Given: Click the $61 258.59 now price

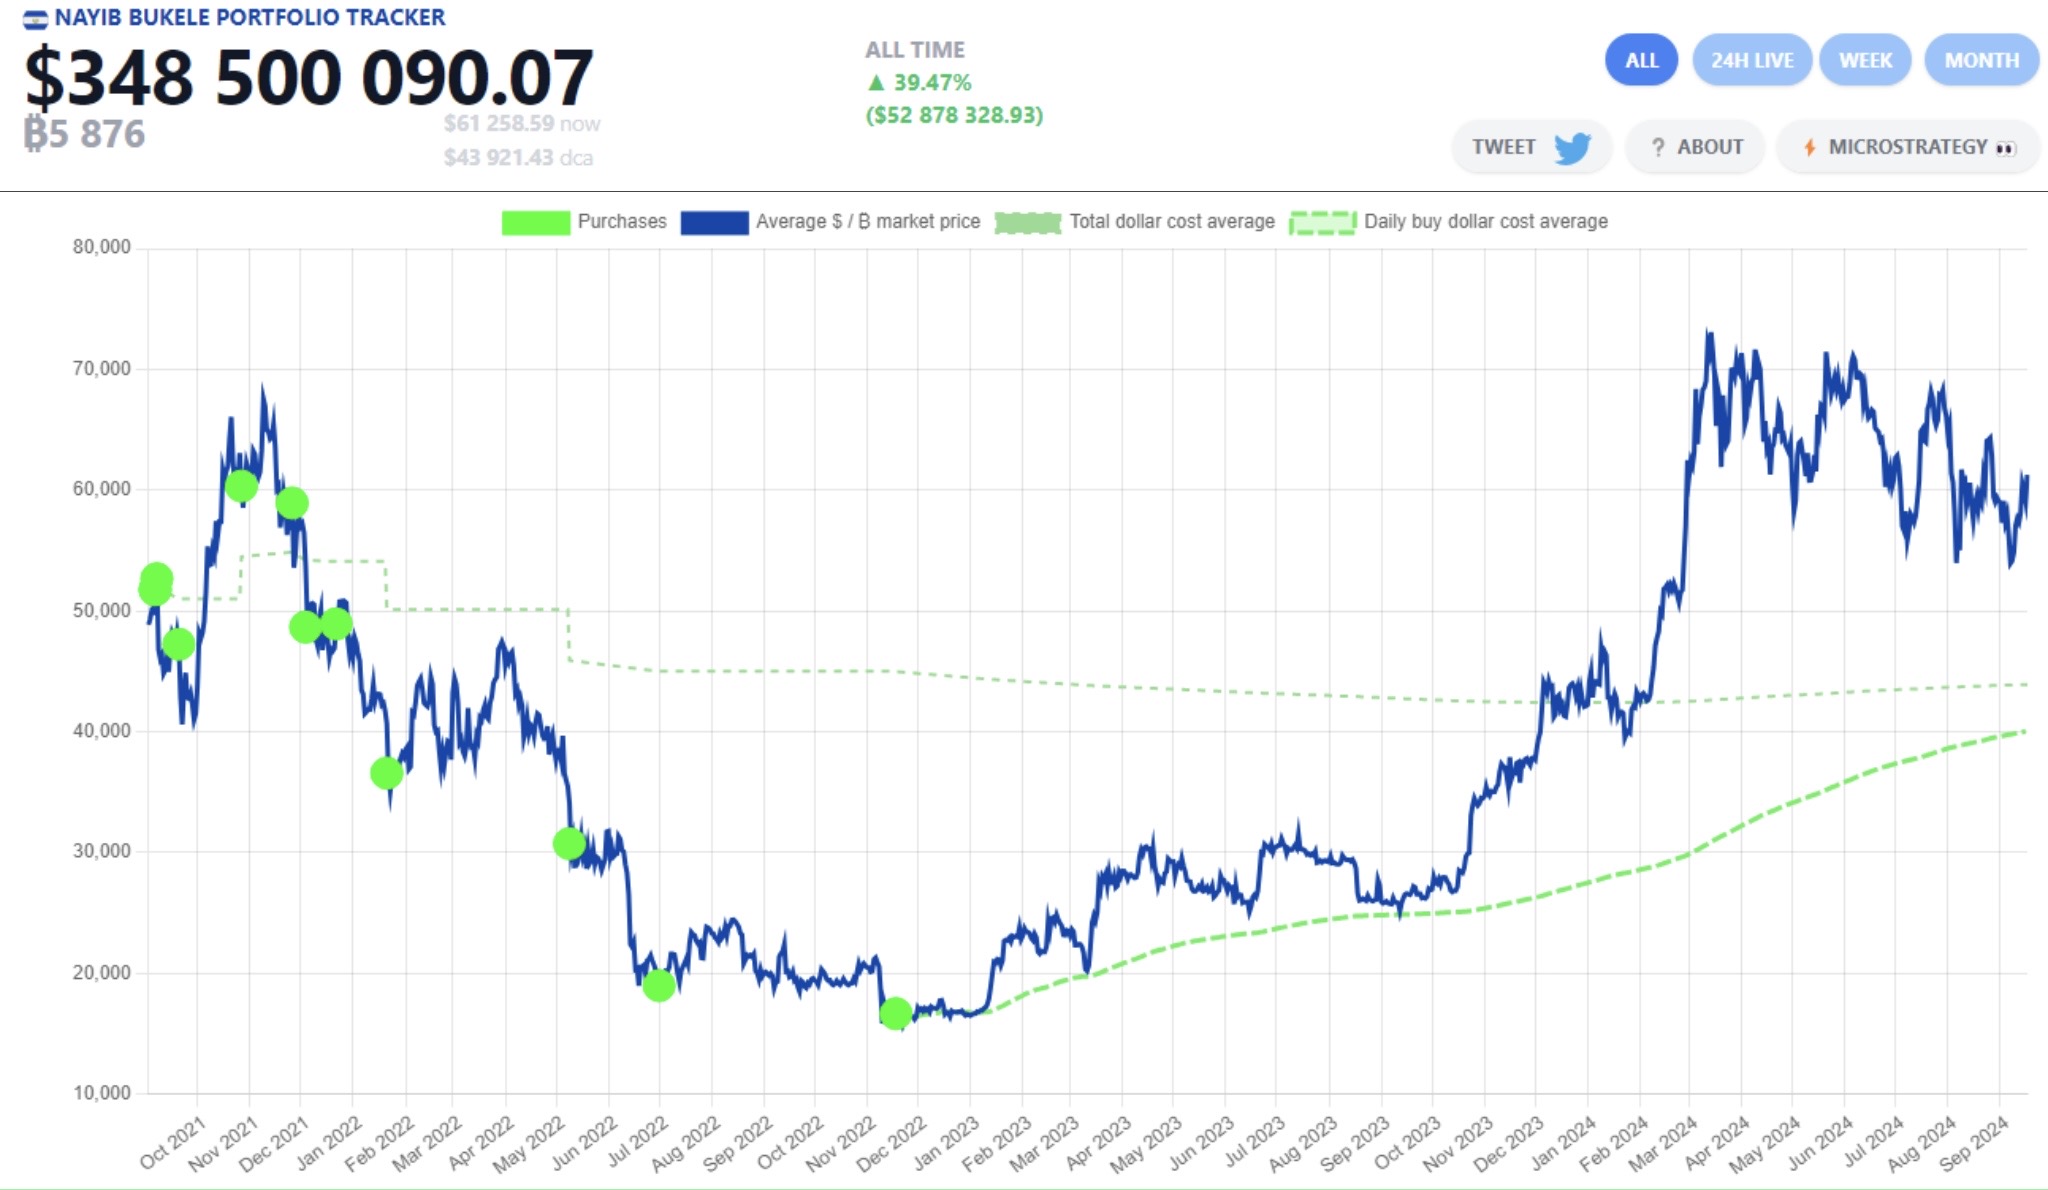Looking at the screenshot, I should click(522, 124).
